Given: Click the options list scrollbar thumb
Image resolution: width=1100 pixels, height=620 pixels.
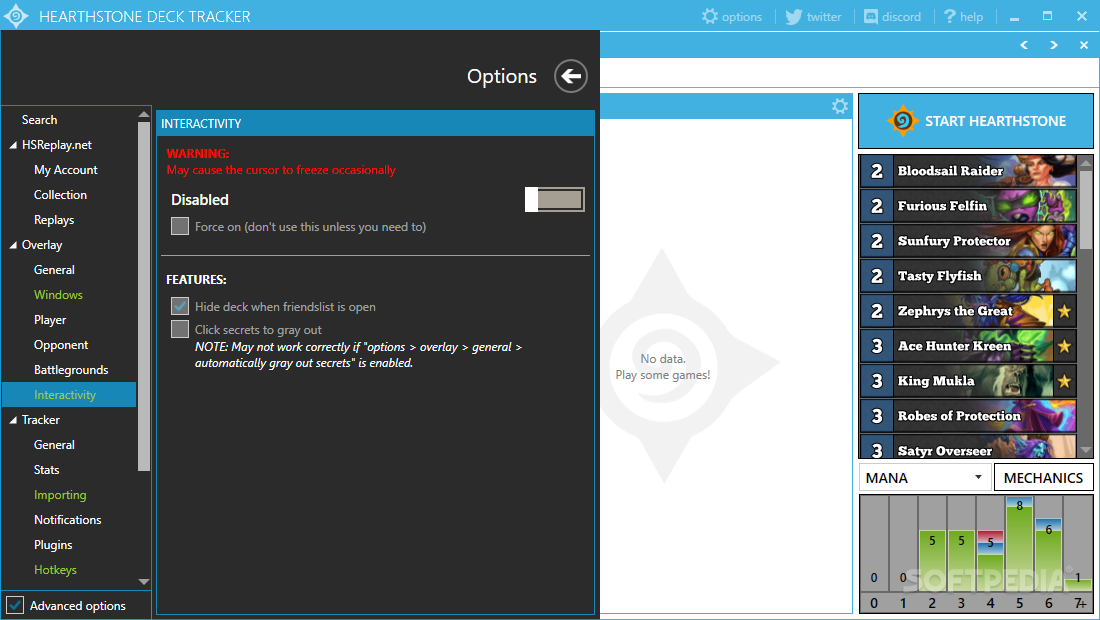Looking at the screenshot, I should 144,296.
